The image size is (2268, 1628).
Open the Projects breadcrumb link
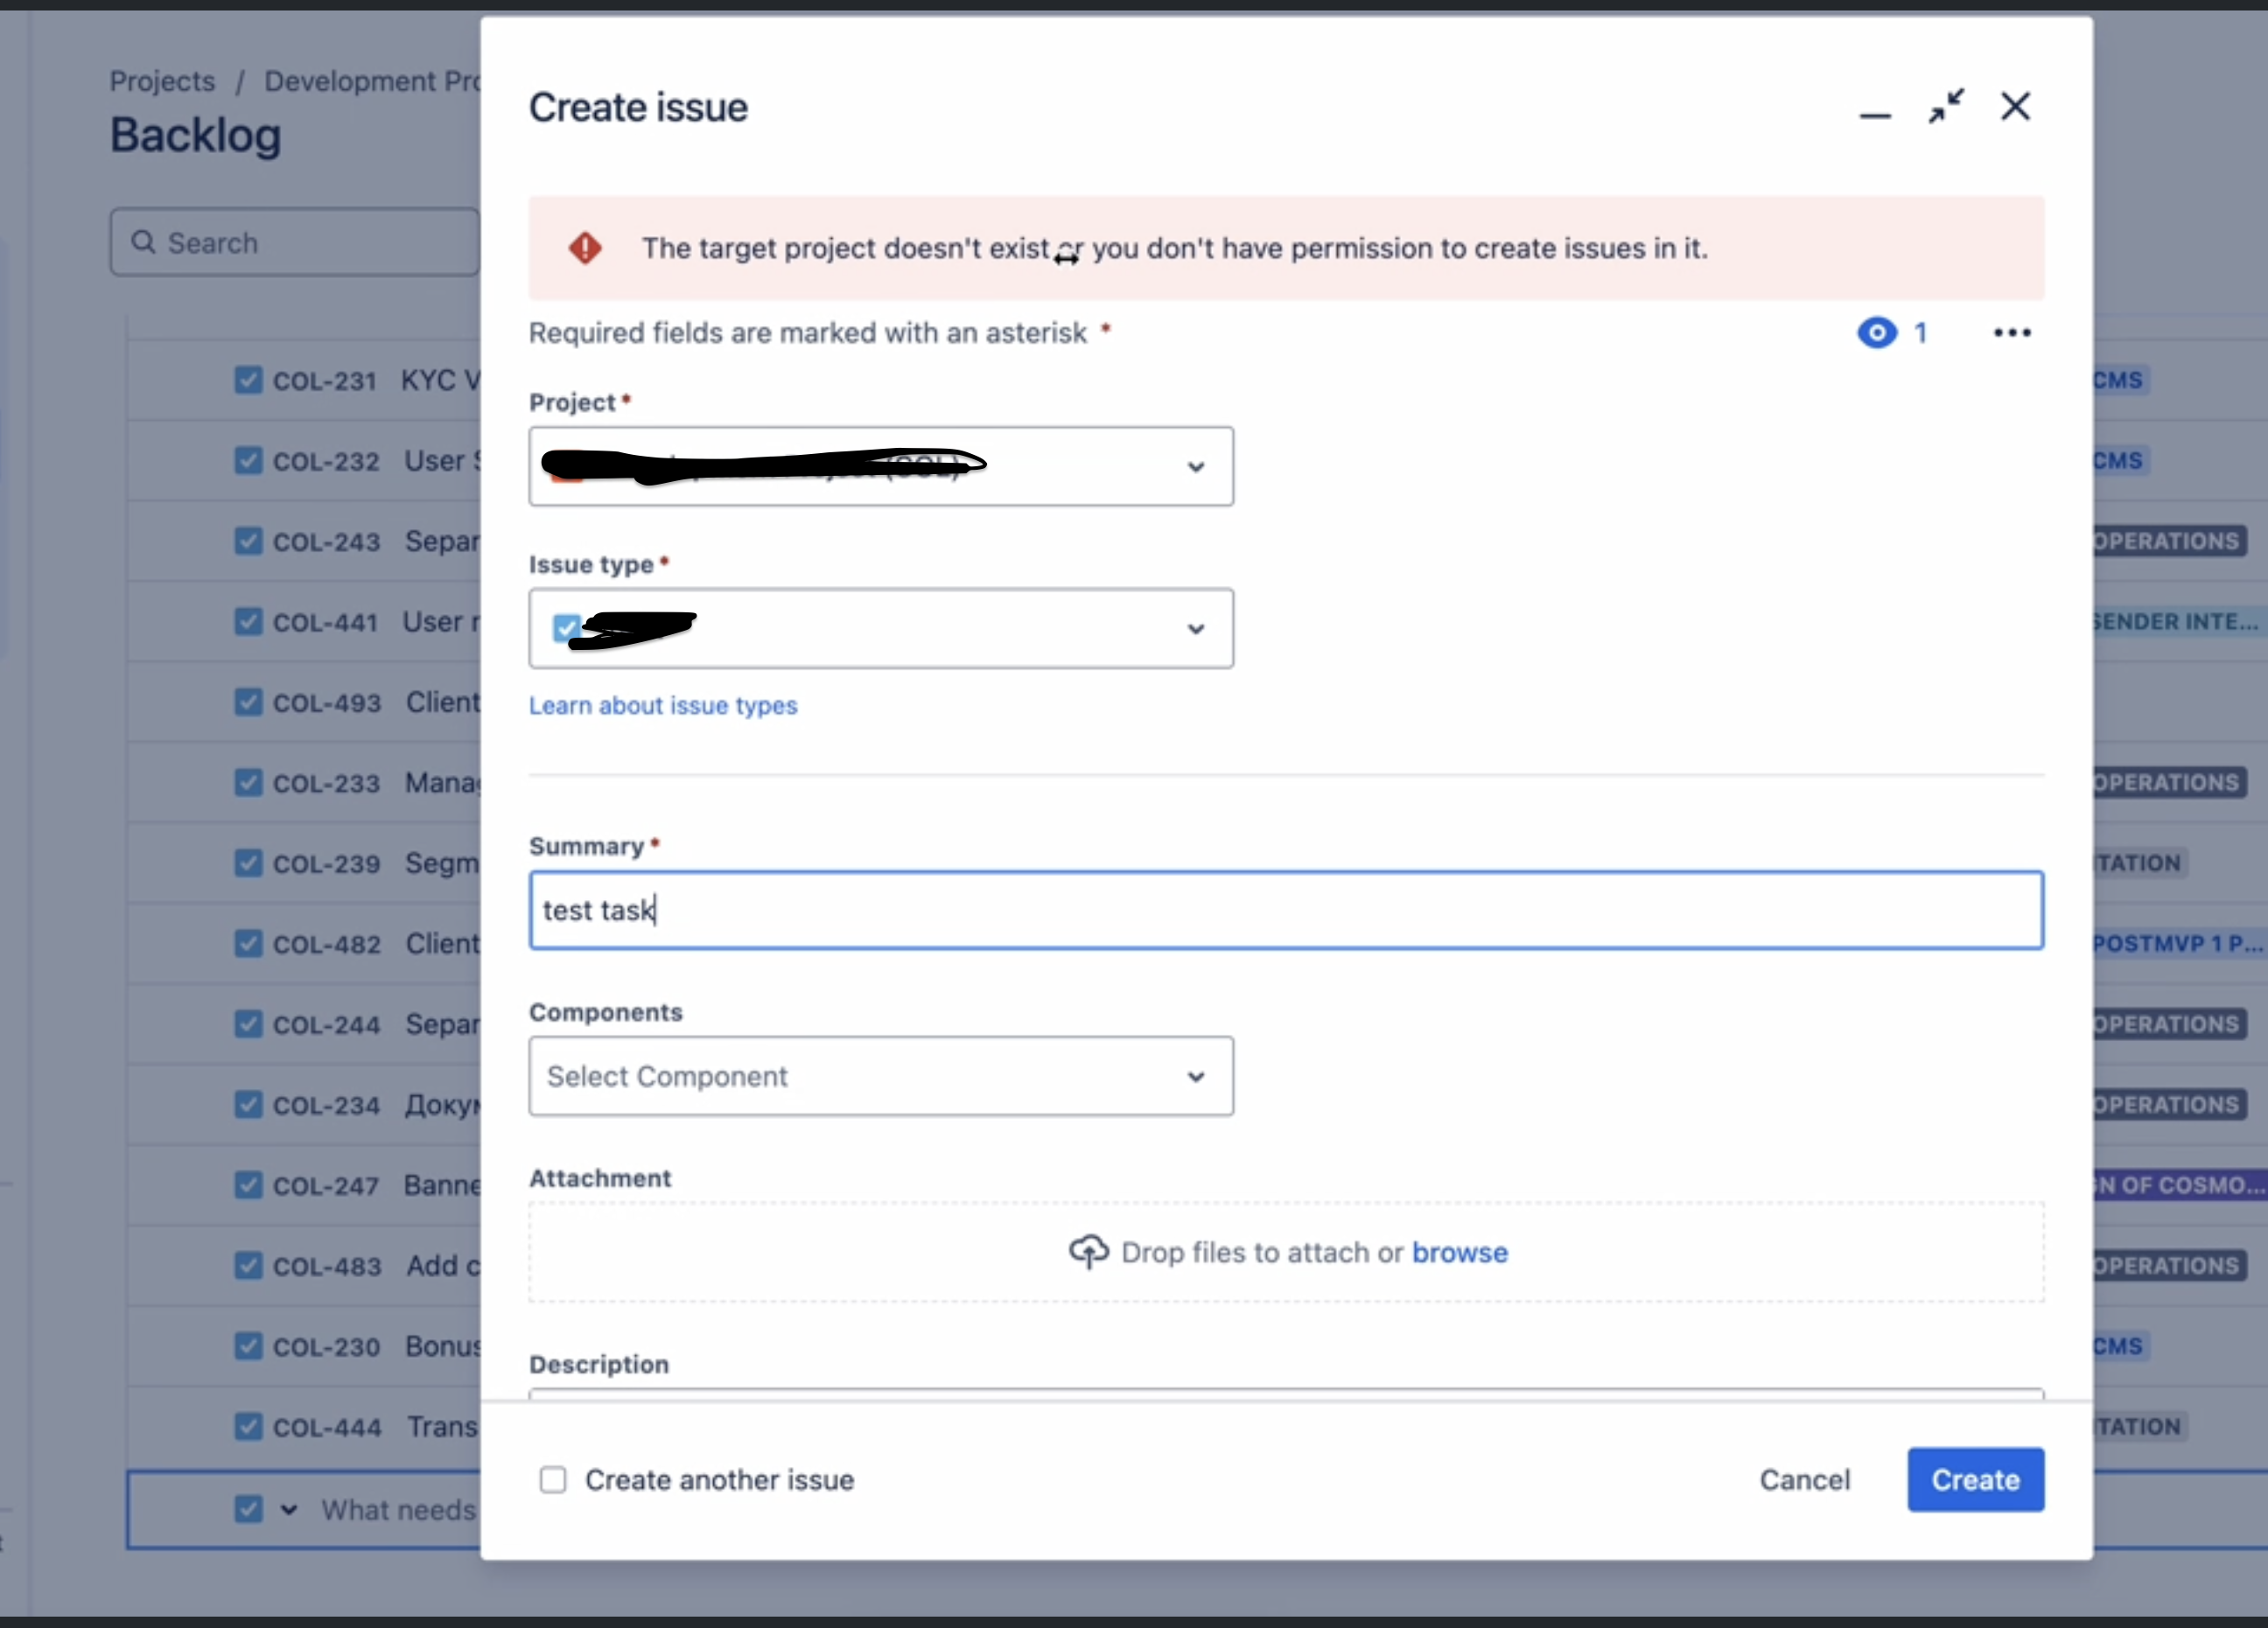pos(162,81)
